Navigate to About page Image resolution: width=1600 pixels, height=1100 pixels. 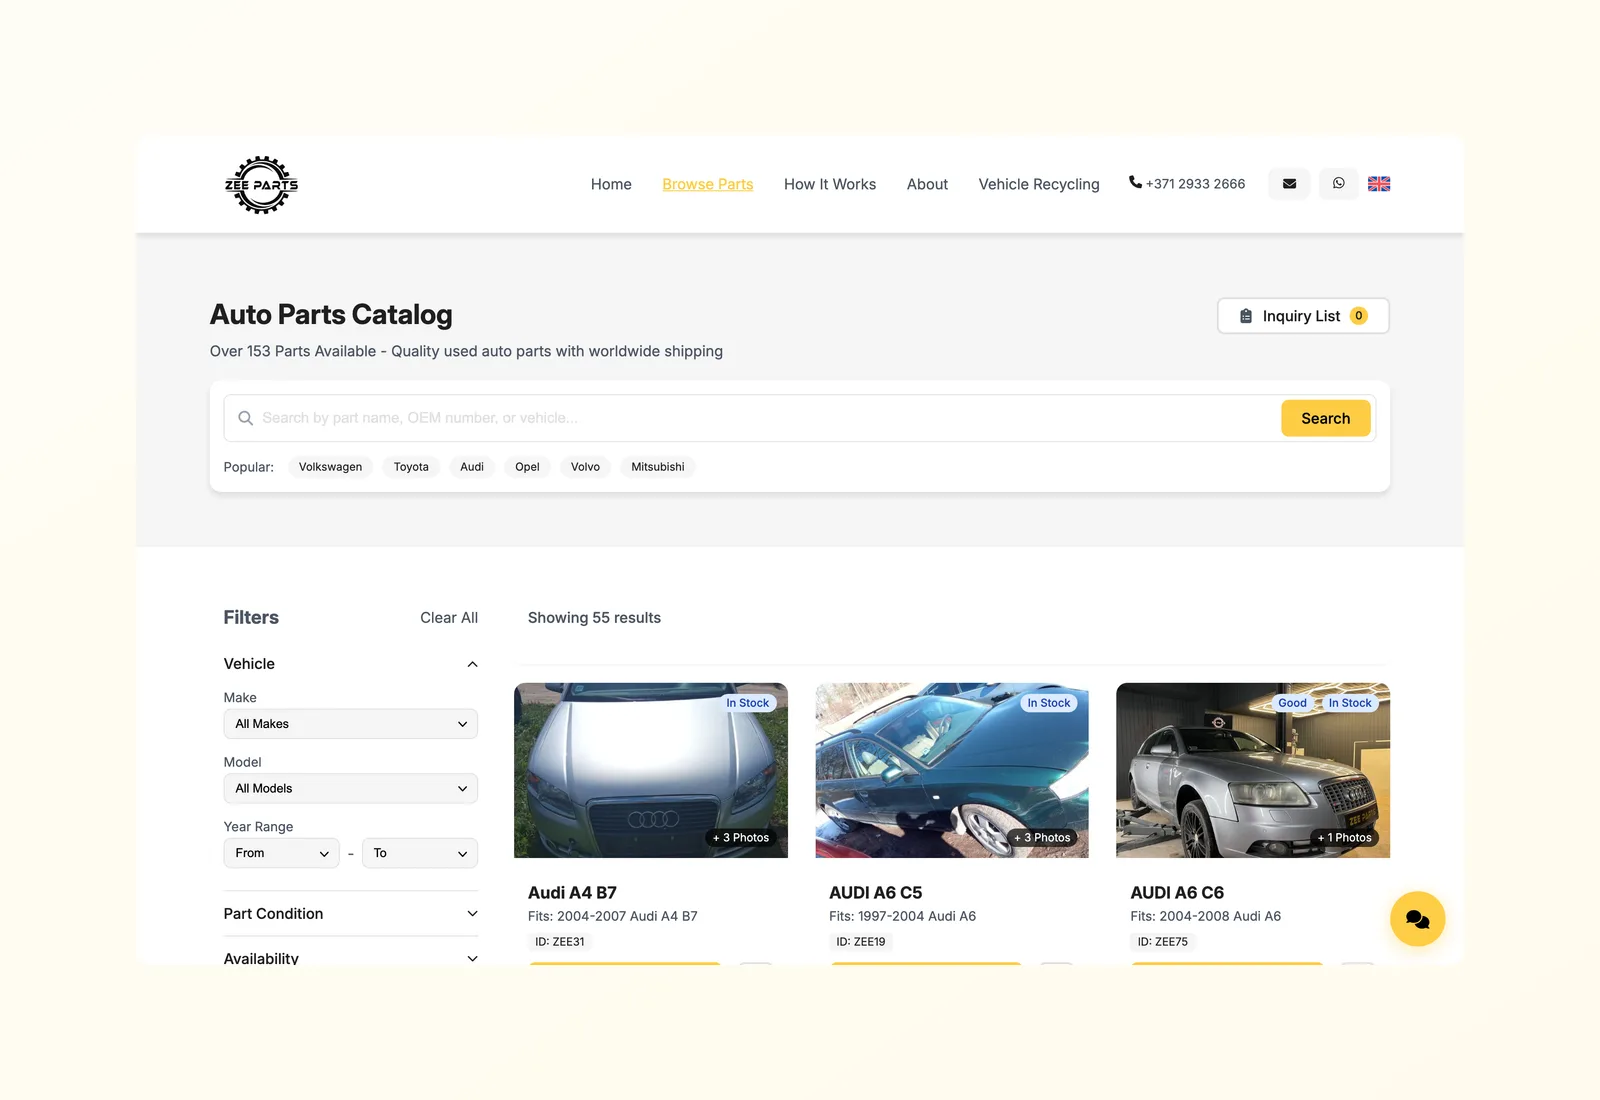pyautogui.click(x=927, y=184)
